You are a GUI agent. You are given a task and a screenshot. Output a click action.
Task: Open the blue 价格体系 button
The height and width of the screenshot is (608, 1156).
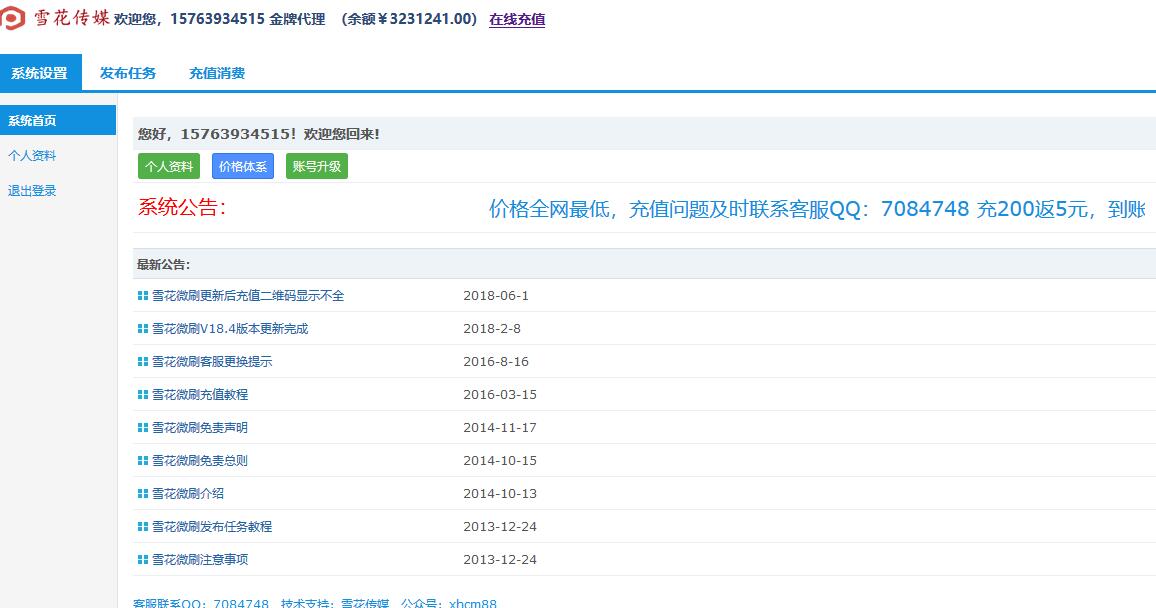(x=243, y=167)
